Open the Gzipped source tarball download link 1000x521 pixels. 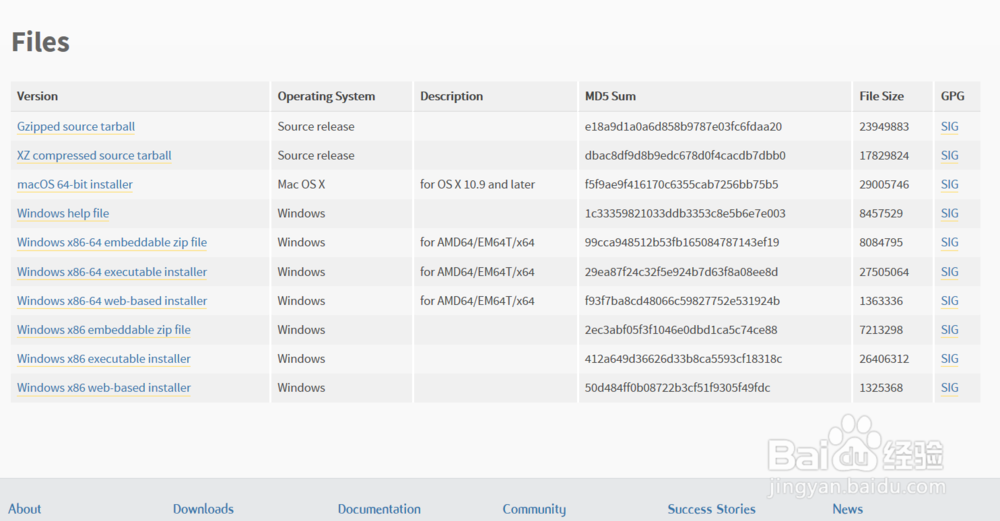(76, 127)
